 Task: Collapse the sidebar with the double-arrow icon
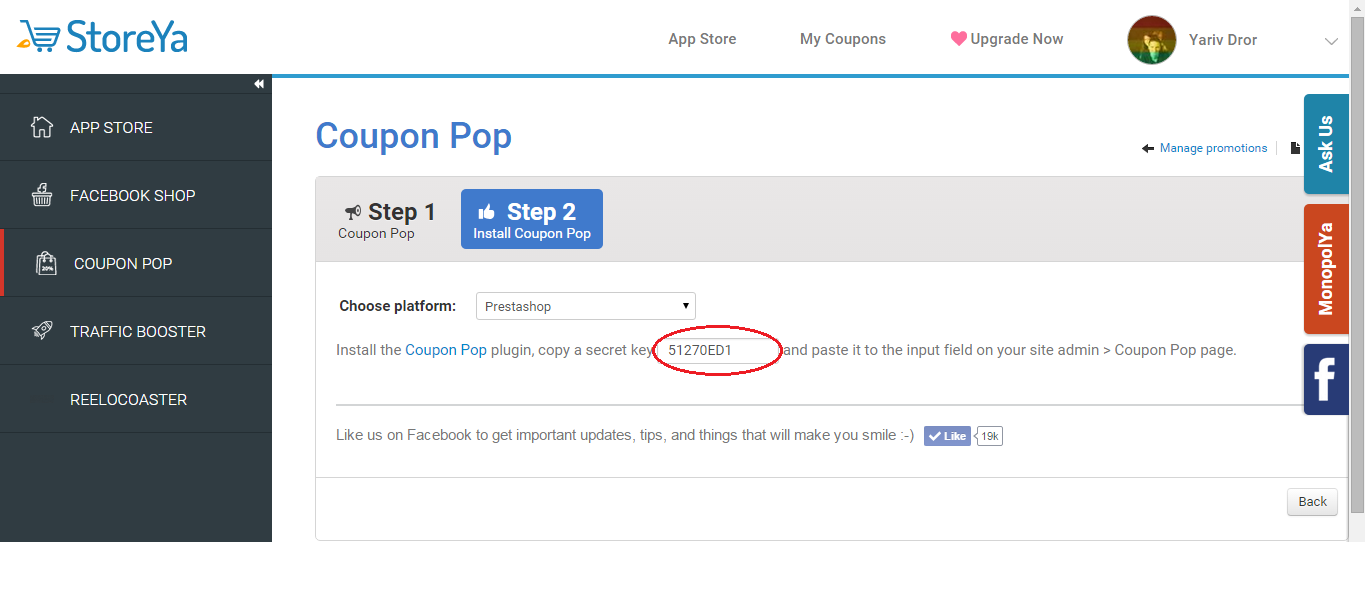(259, 84)
